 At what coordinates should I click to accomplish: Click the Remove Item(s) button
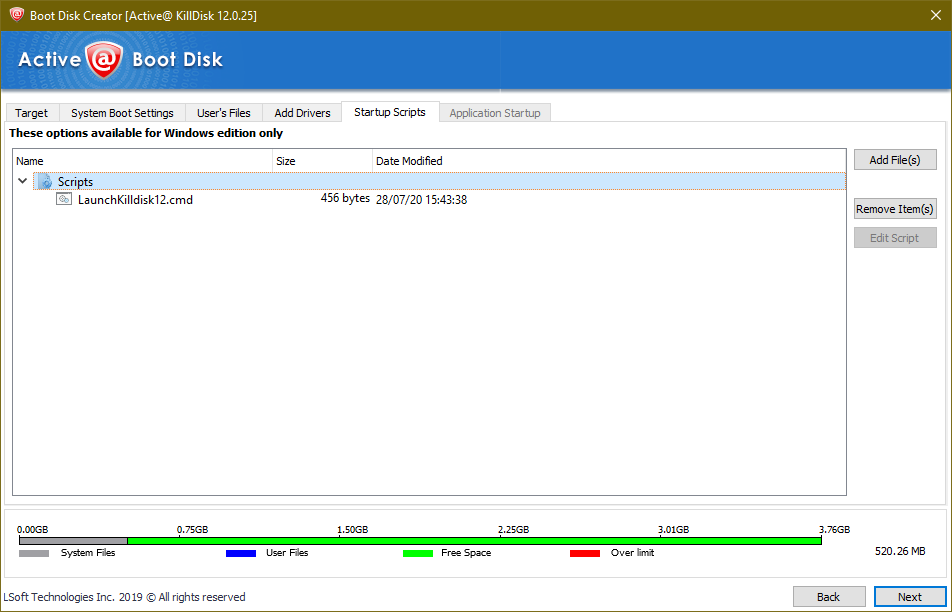coord(894,208)
